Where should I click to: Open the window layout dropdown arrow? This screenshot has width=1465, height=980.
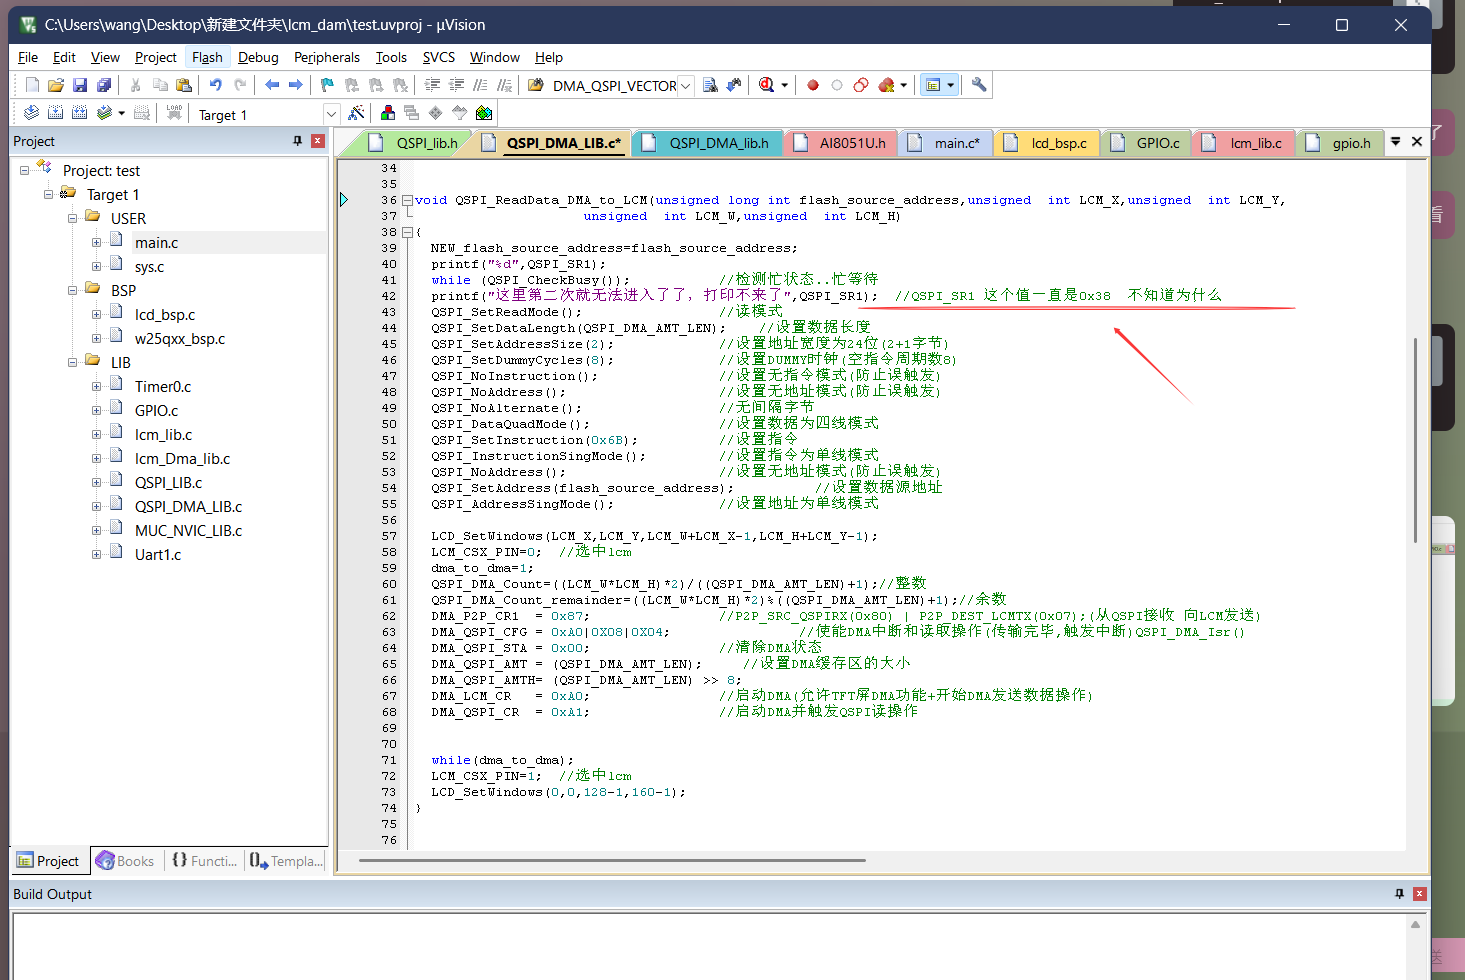[x=950, y=85]
